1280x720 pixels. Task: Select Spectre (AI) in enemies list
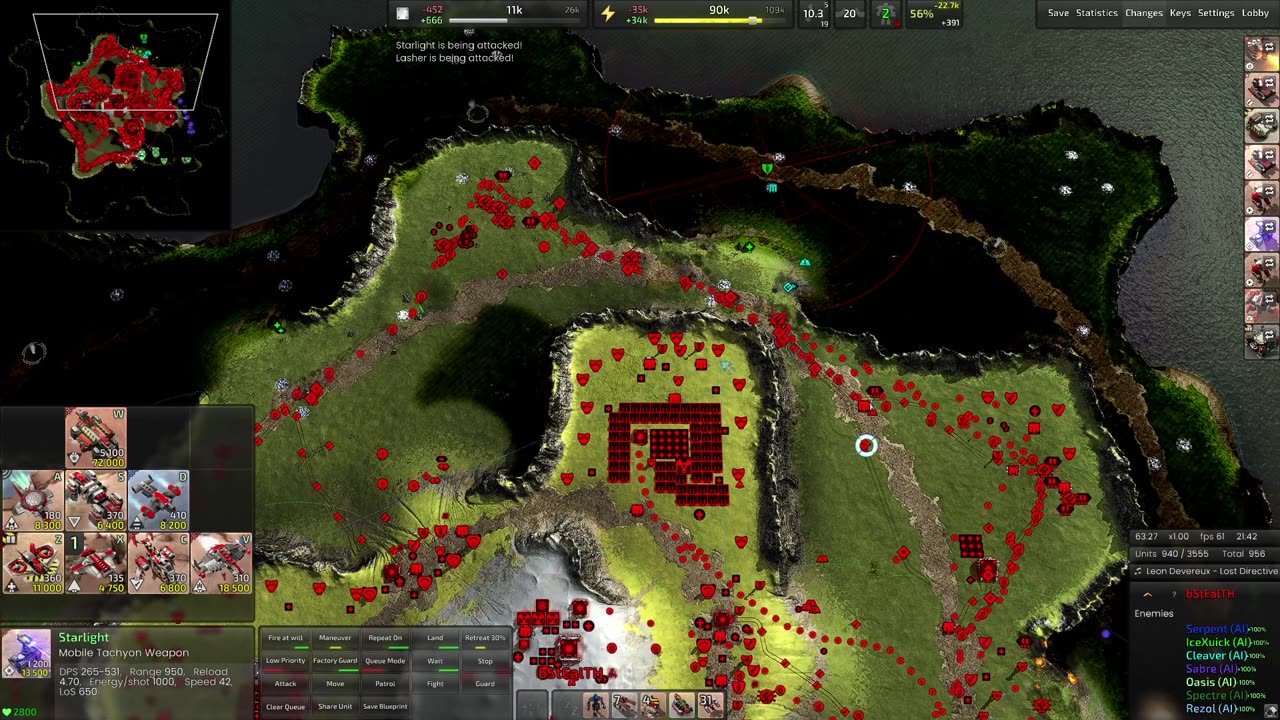coord(1217,695)
